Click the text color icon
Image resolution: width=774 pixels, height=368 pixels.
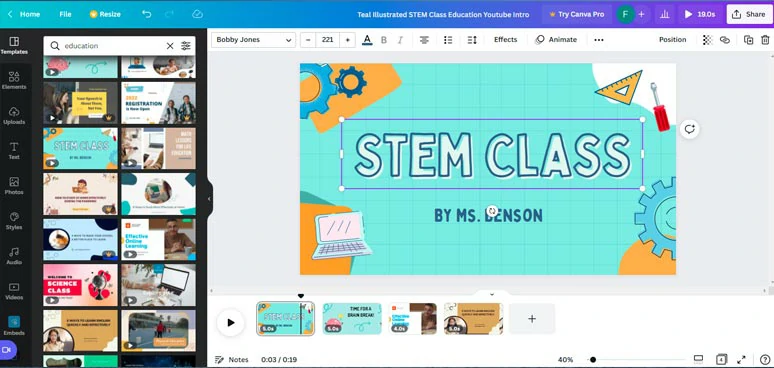tap(367, 40)
